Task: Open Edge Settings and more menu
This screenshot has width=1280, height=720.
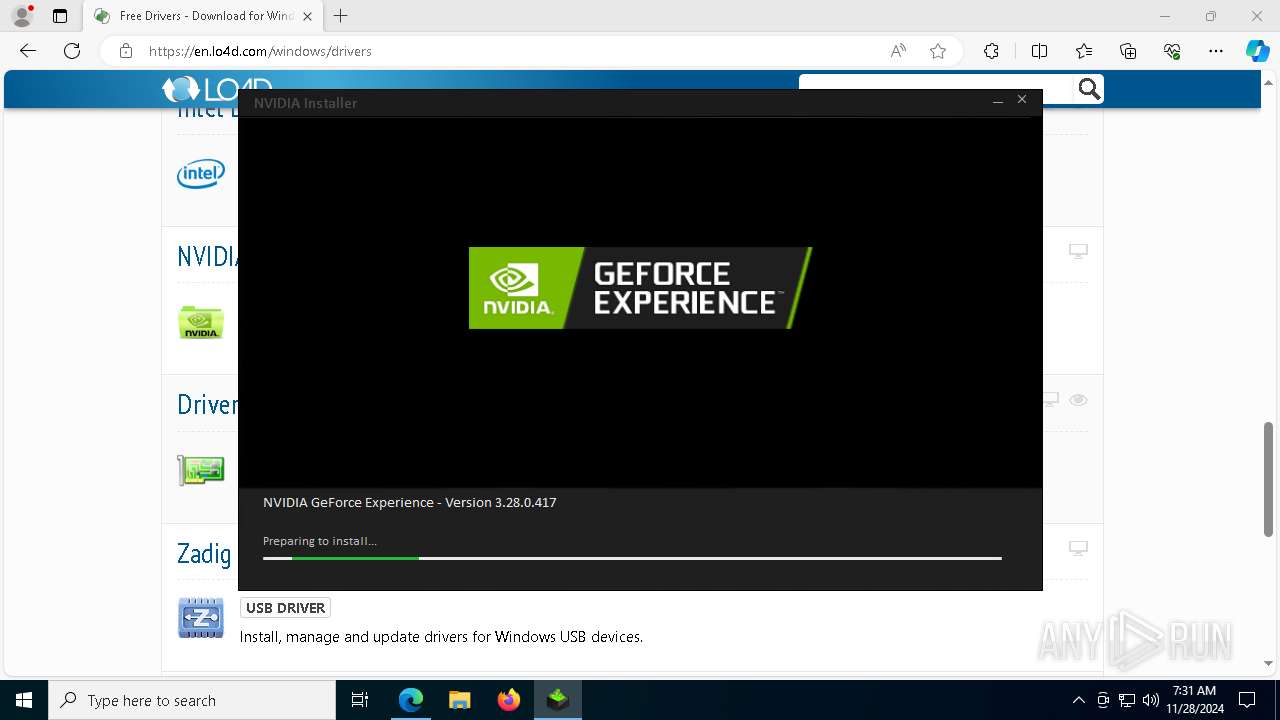Action: [1216, 51]
